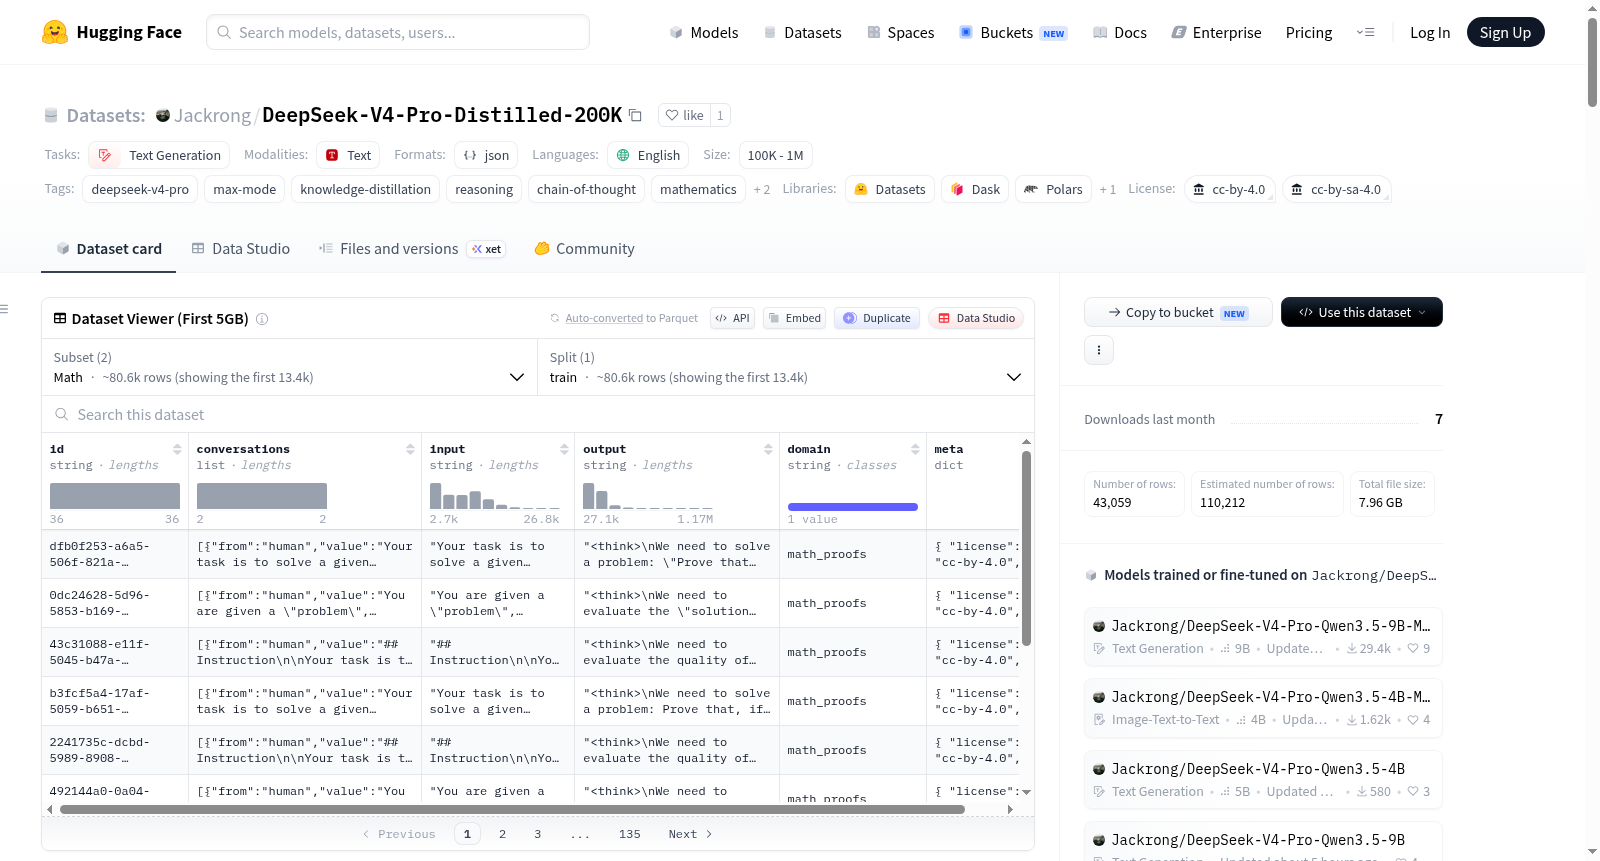Open the three-dot more options button
Screen dimensions: 1600x861
coord(1099,350)
